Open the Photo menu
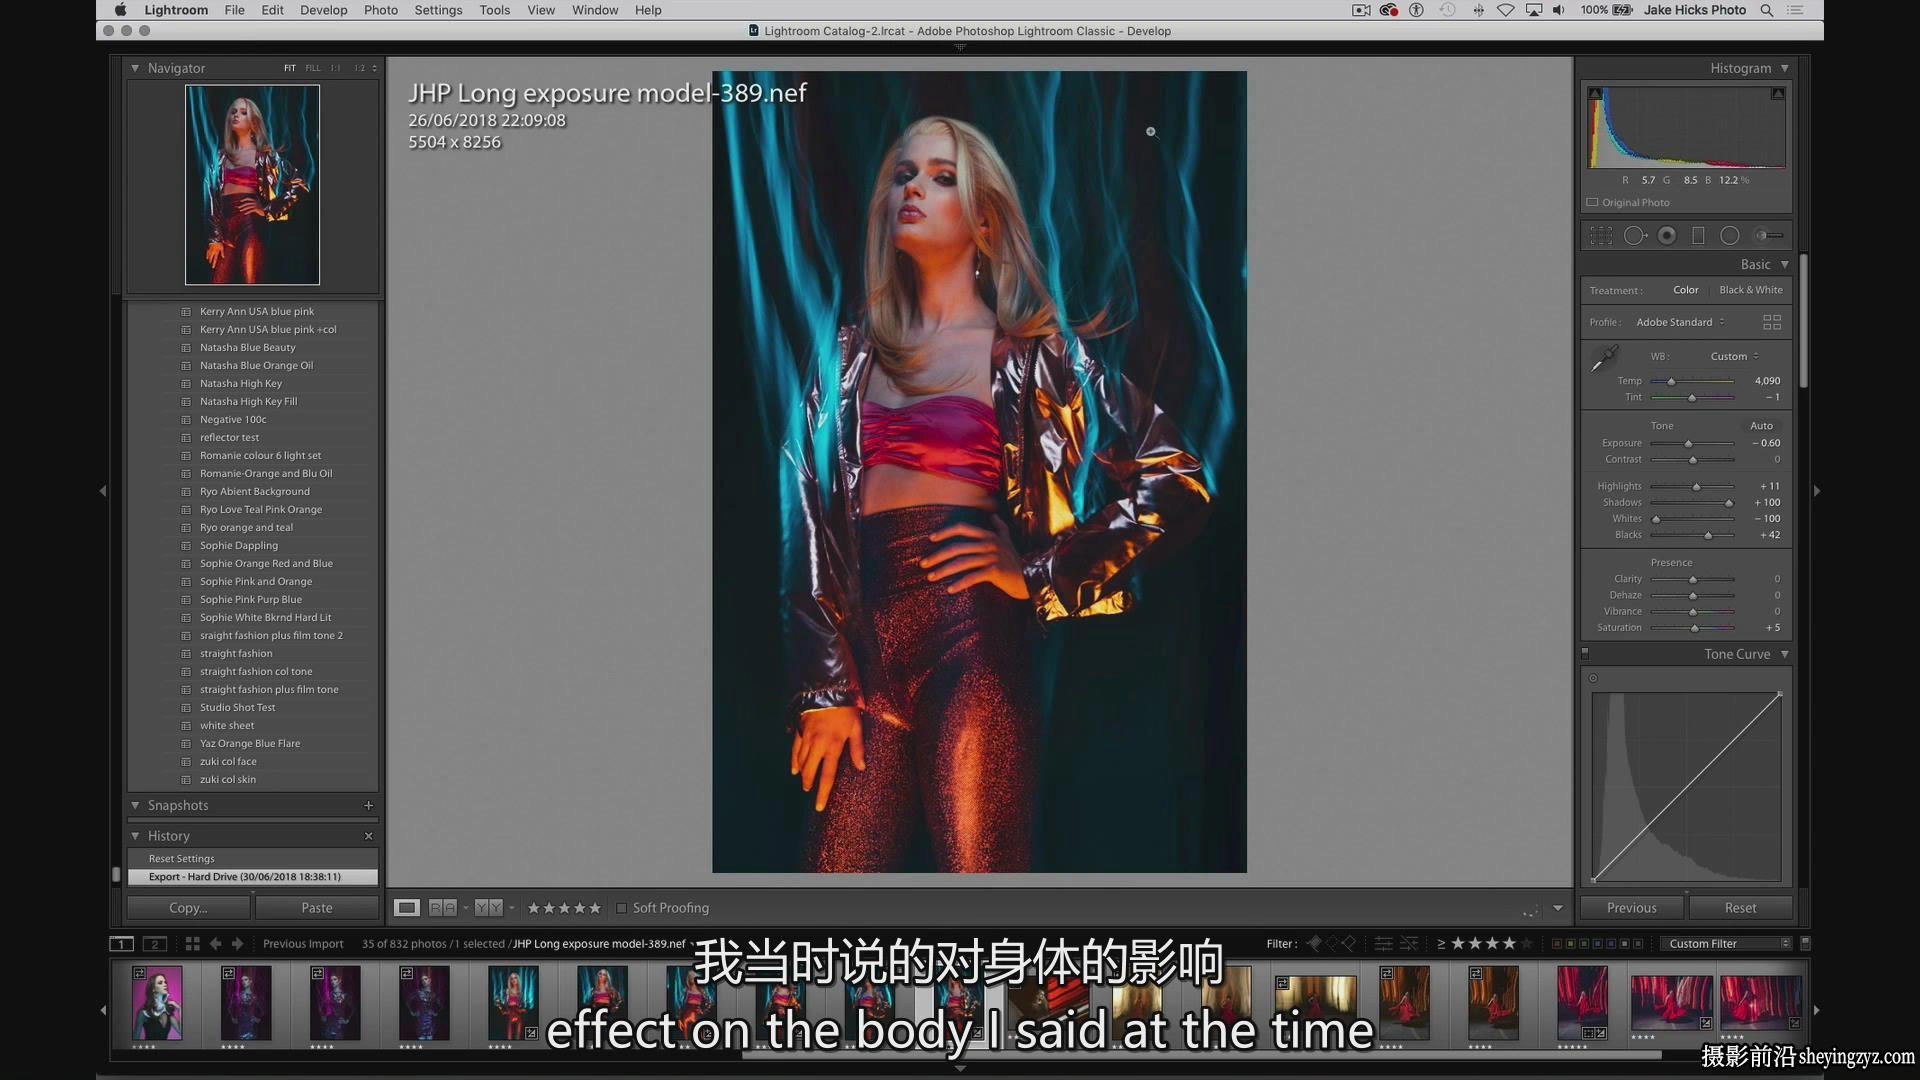The image size is (1920, 1080). [380, 10]
